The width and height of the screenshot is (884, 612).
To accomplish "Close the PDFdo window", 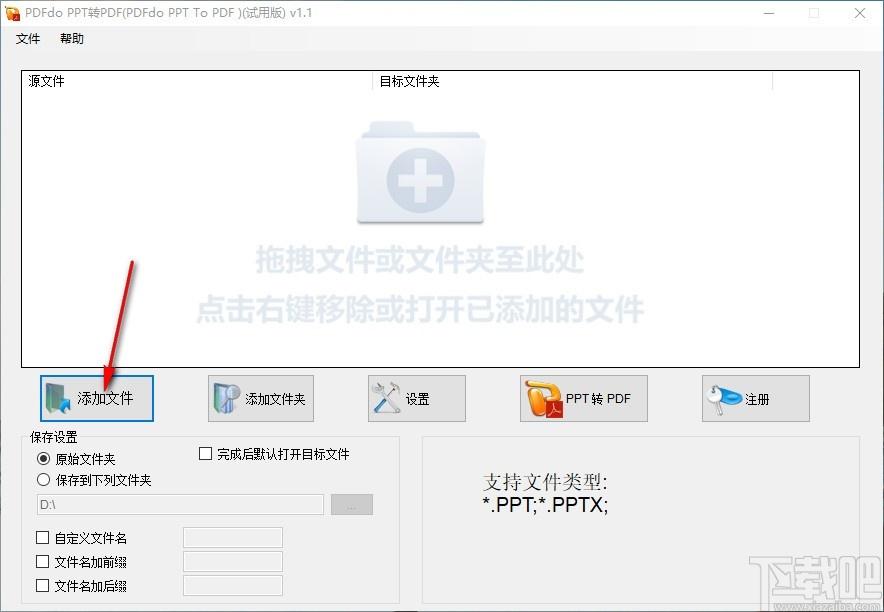I will 860,13.
